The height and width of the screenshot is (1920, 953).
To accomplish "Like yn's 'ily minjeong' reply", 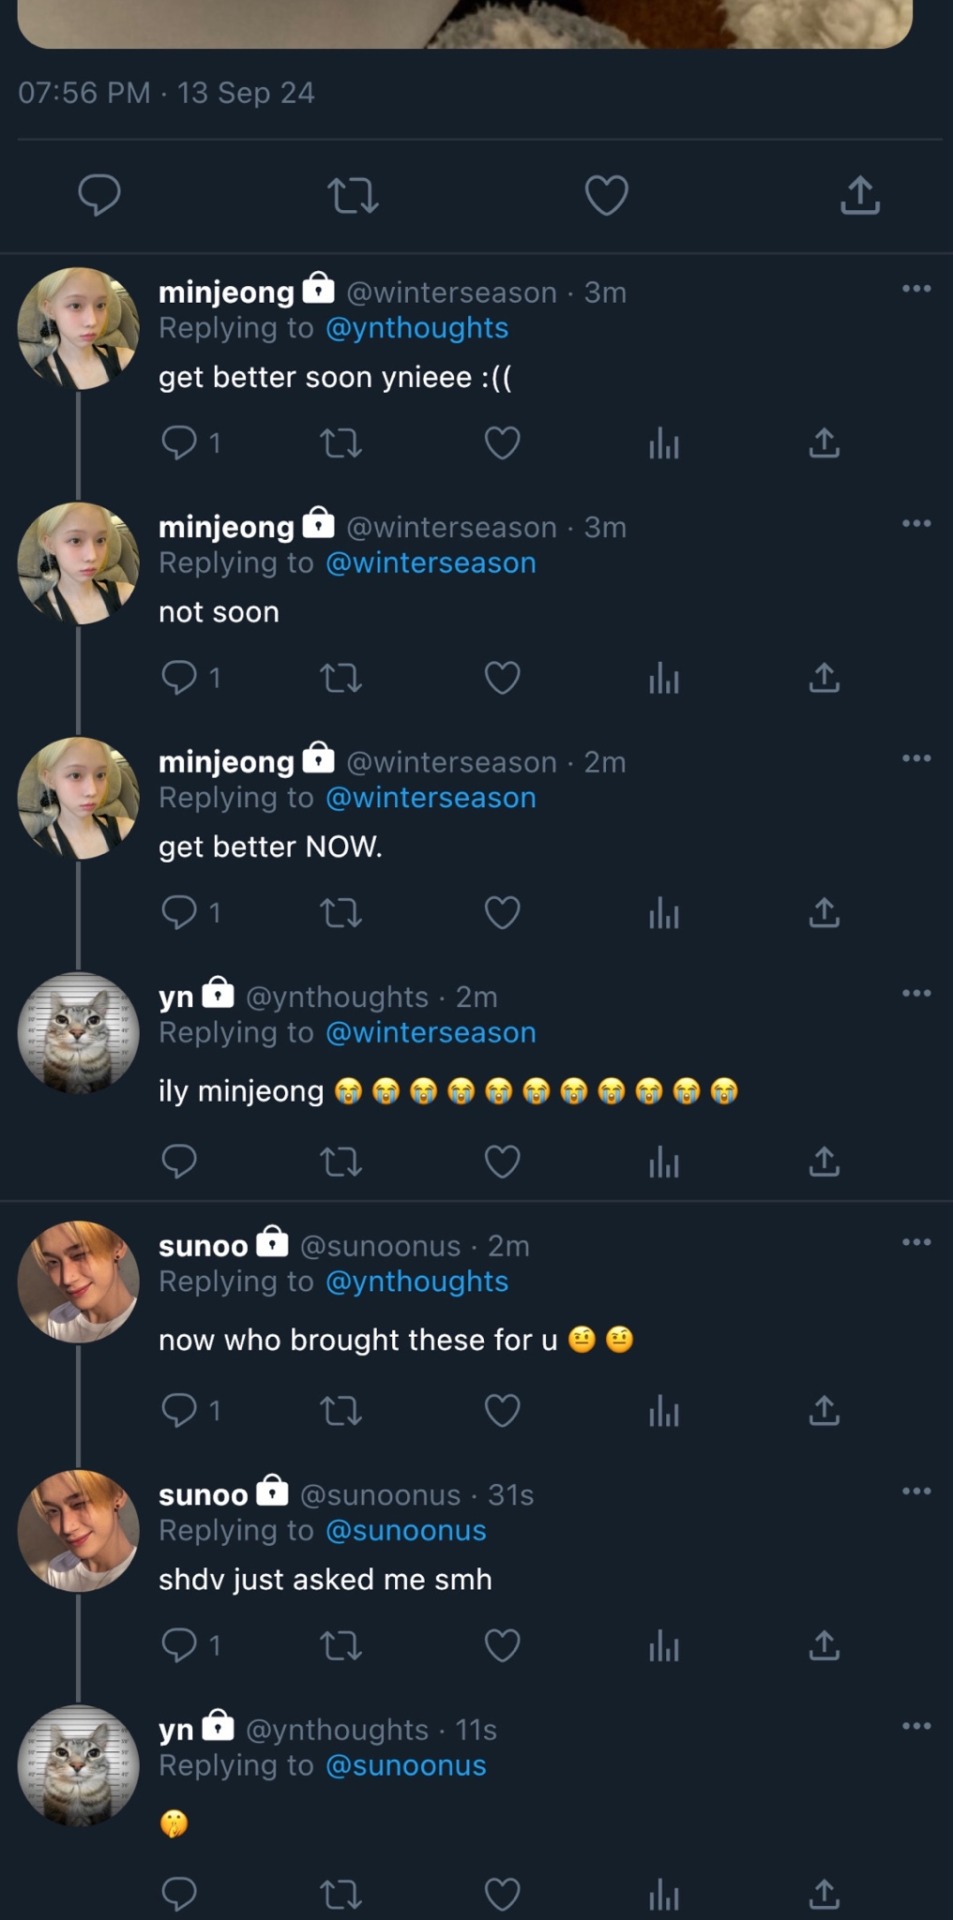I will point(502,1162).
